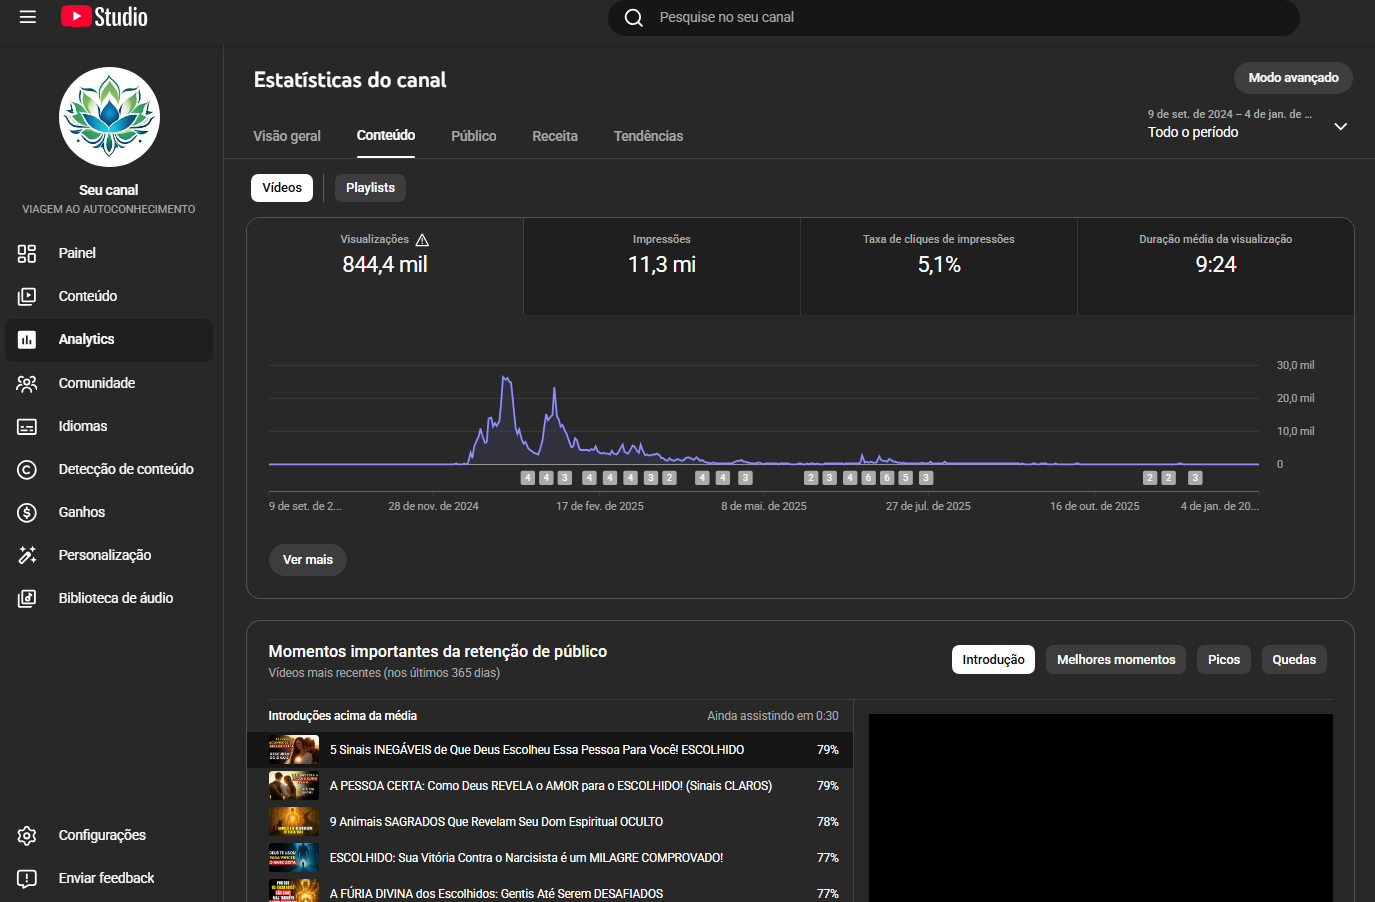Image resolution: width=1375 pixels, height=902 pixels.
Task: Click 'Vídeos mais recentes (nos últimos 365 dias)' text
Action: pos(384,673)
